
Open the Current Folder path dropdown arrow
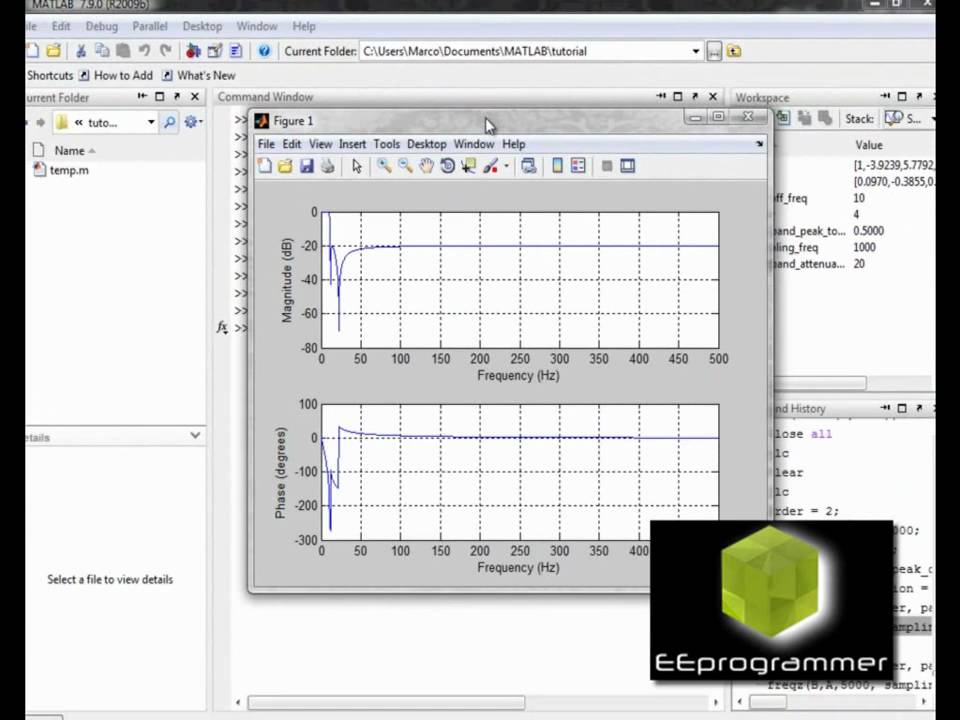pyautogui.click(x=696, y=51)
